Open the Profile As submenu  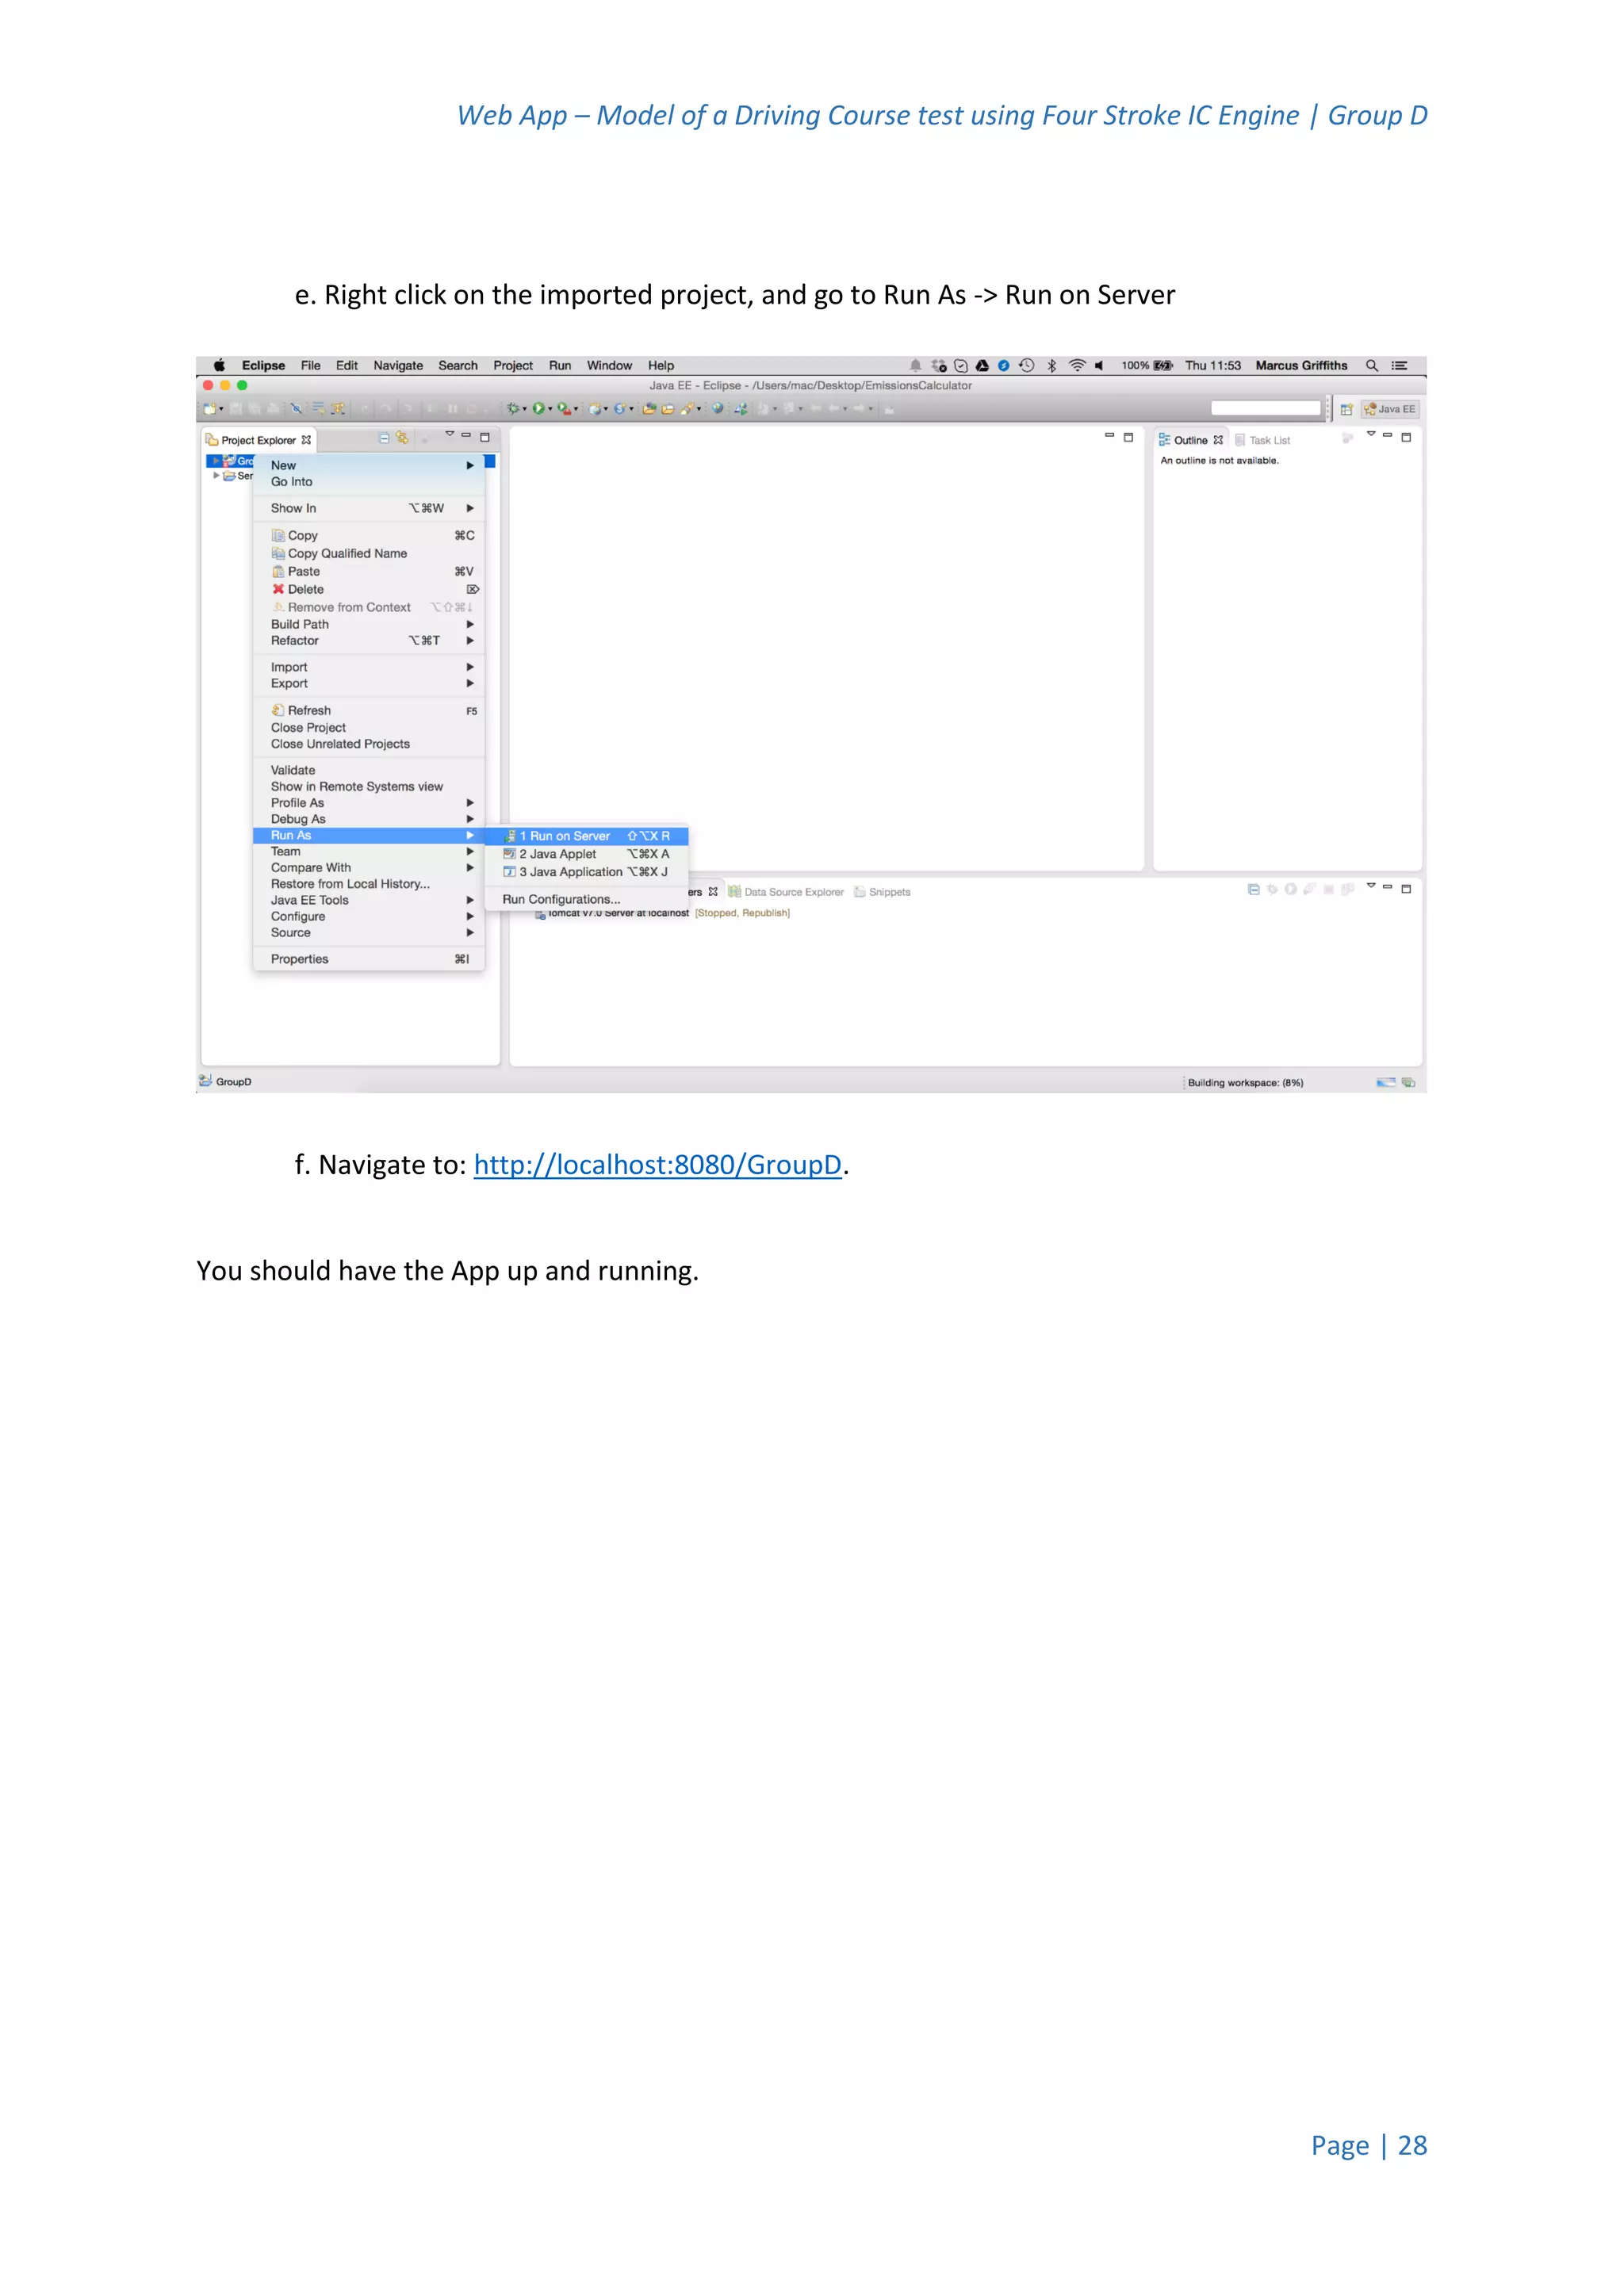pyautogui.click(x=369, y=803)
